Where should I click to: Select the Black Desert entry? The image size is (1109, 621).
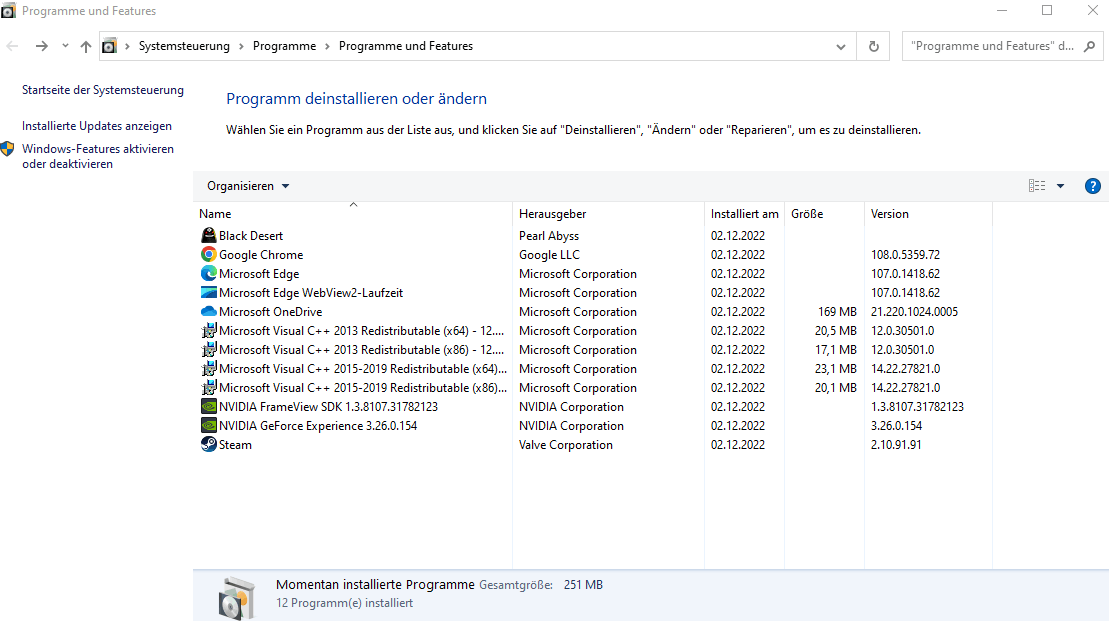pos(250,236)
